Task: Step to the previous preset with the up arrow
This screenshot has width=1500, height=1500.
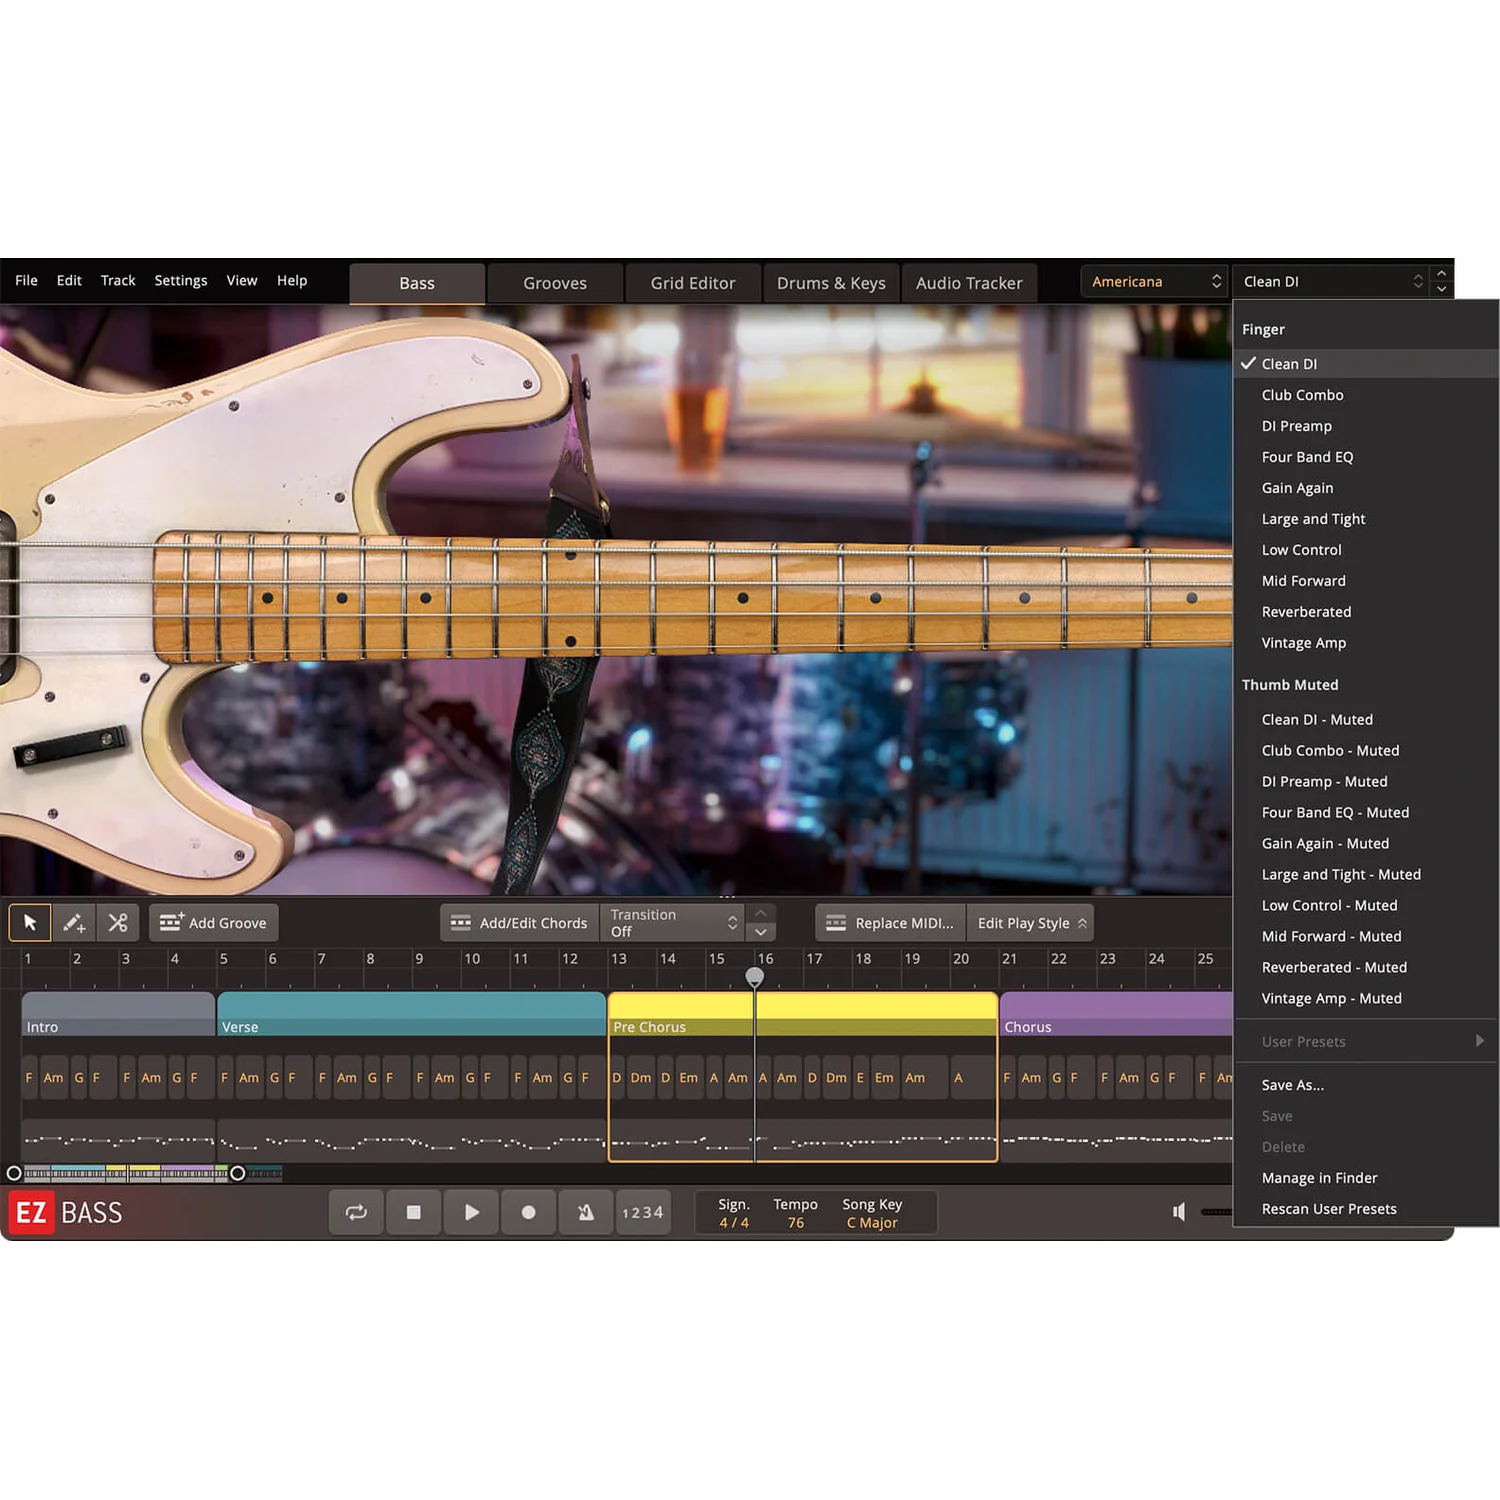Action: [1442, 273]
